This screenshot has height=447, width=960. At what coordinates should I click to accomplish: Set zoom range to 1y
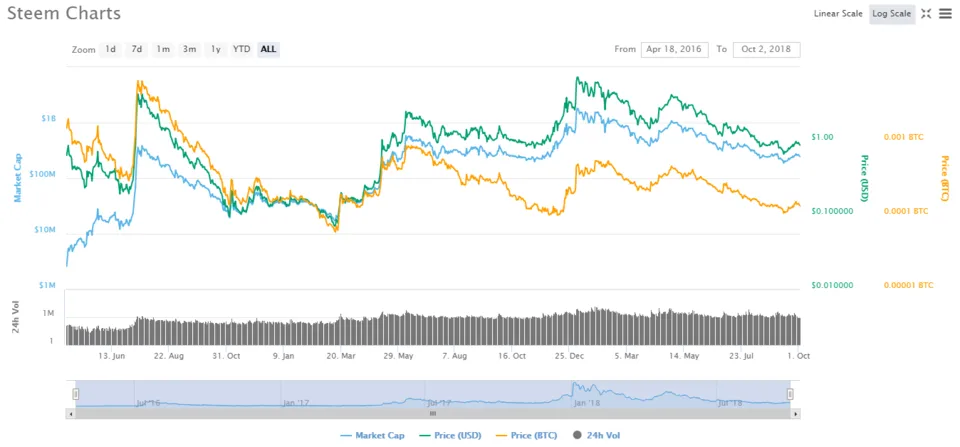tap(216, 49)
